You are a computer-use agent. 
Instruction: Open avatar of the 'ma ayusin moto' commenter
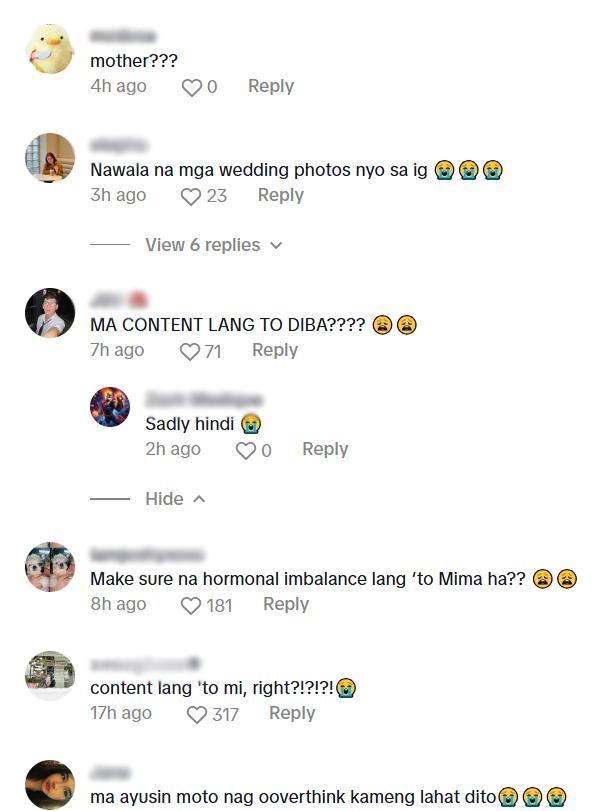50,785
